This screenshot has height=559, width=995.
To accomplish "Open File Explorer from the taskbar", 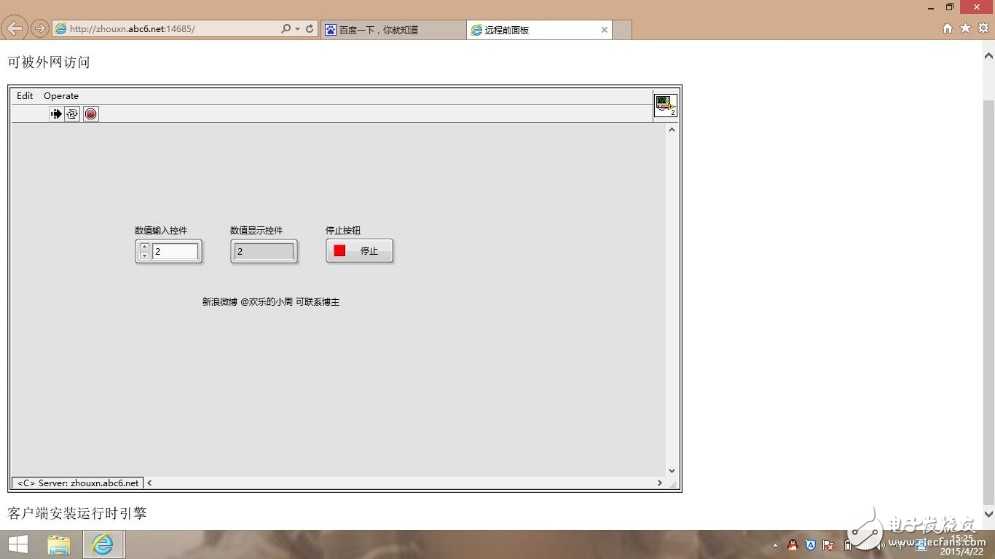I will (59, 545).
